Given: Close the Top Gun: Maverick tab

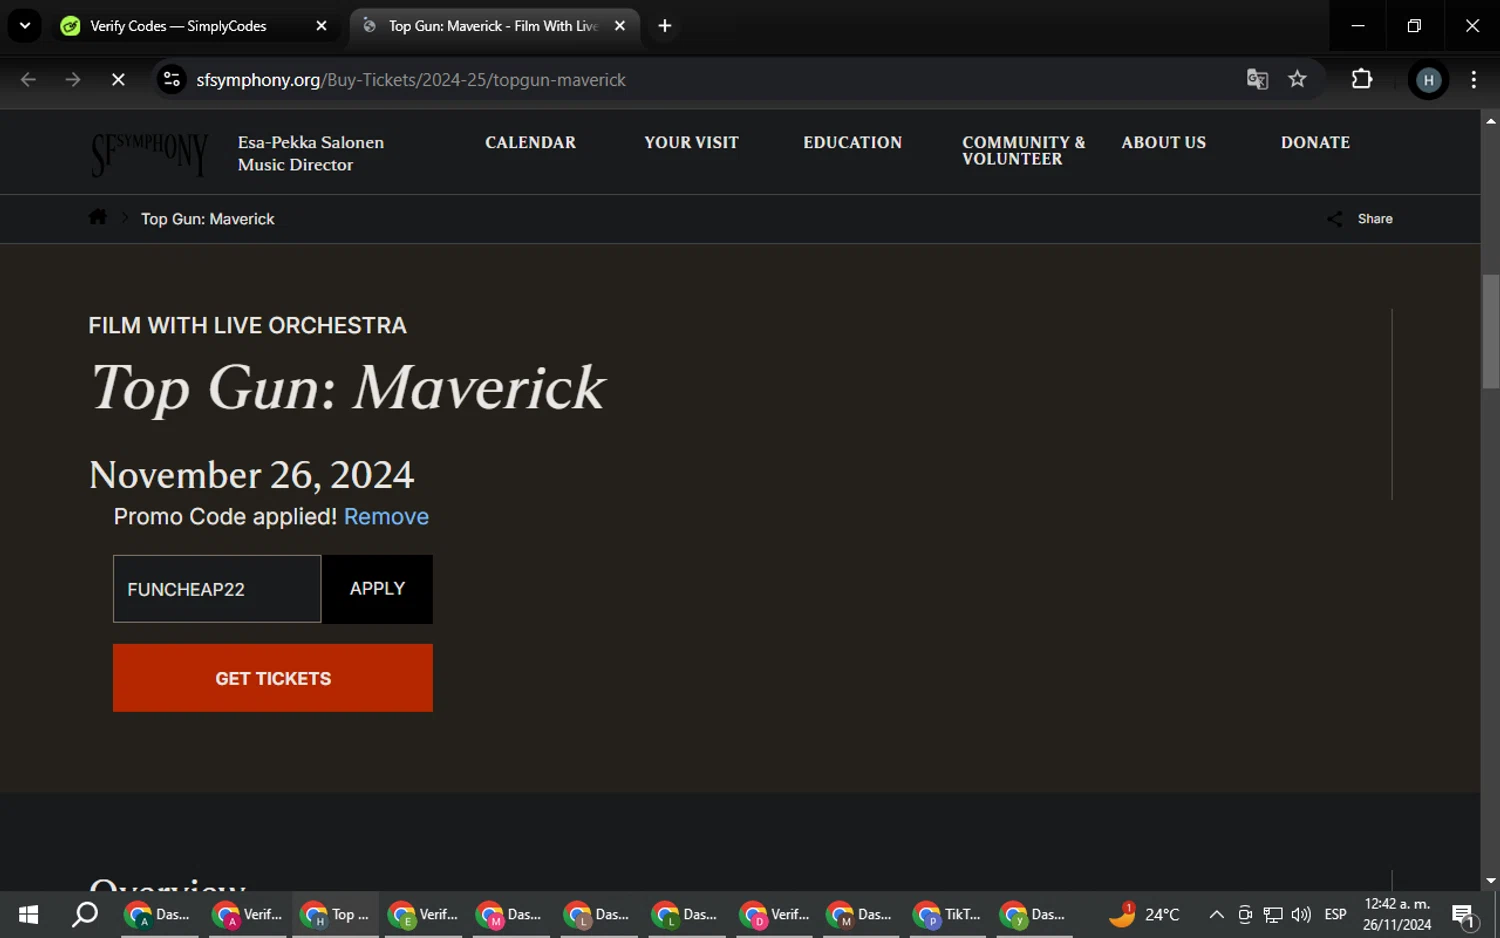Looking at the screenshot, I should coord(620,26).
